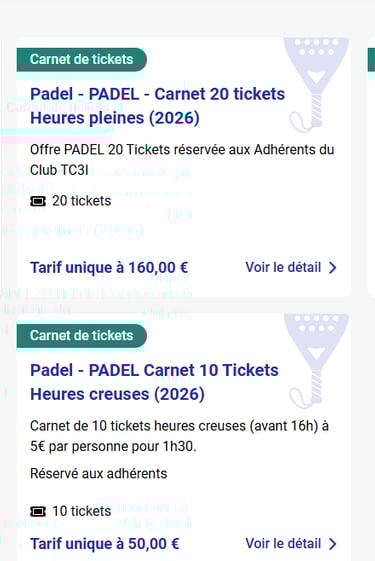Image resolution: width=375 pixels, height=561 pixels.
Task: Click the padel racket icon on Heures creuses card
Action: point(316,361)
